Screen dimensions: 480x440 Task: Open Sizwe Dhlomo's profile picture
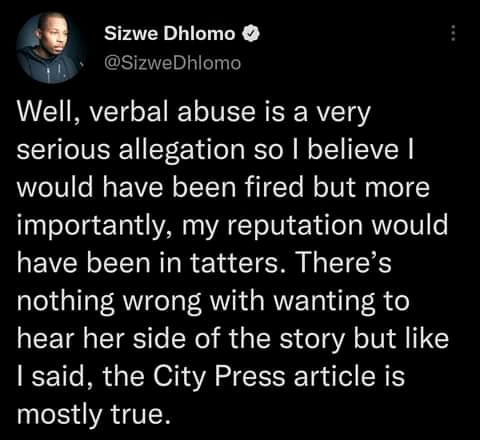[x=49, y=48]
